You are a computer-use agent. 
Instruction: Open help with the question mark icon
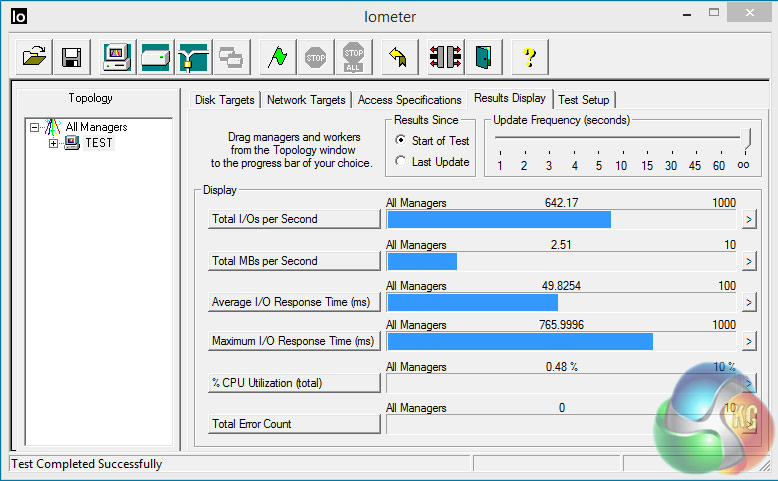529,57
